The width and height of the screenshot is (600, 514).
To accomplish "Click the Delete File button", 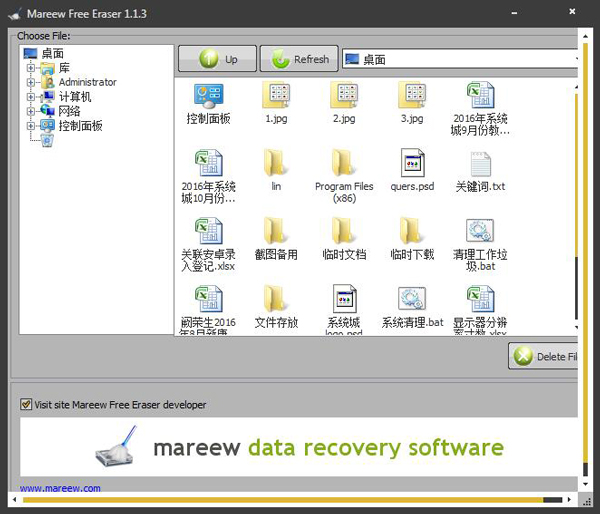I will [x=543, y=356].
